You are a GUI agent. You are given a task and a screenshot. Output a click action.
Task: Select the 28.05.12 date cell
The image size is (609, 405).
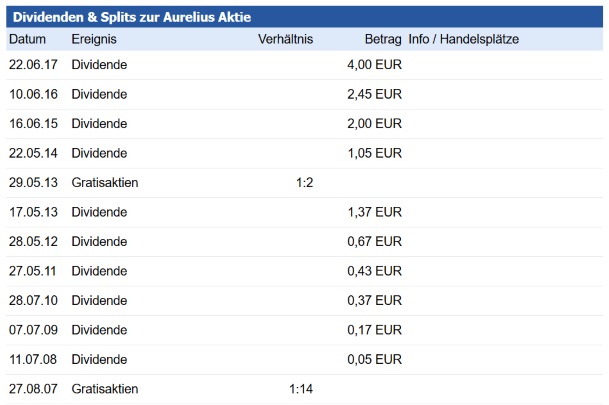33,242
